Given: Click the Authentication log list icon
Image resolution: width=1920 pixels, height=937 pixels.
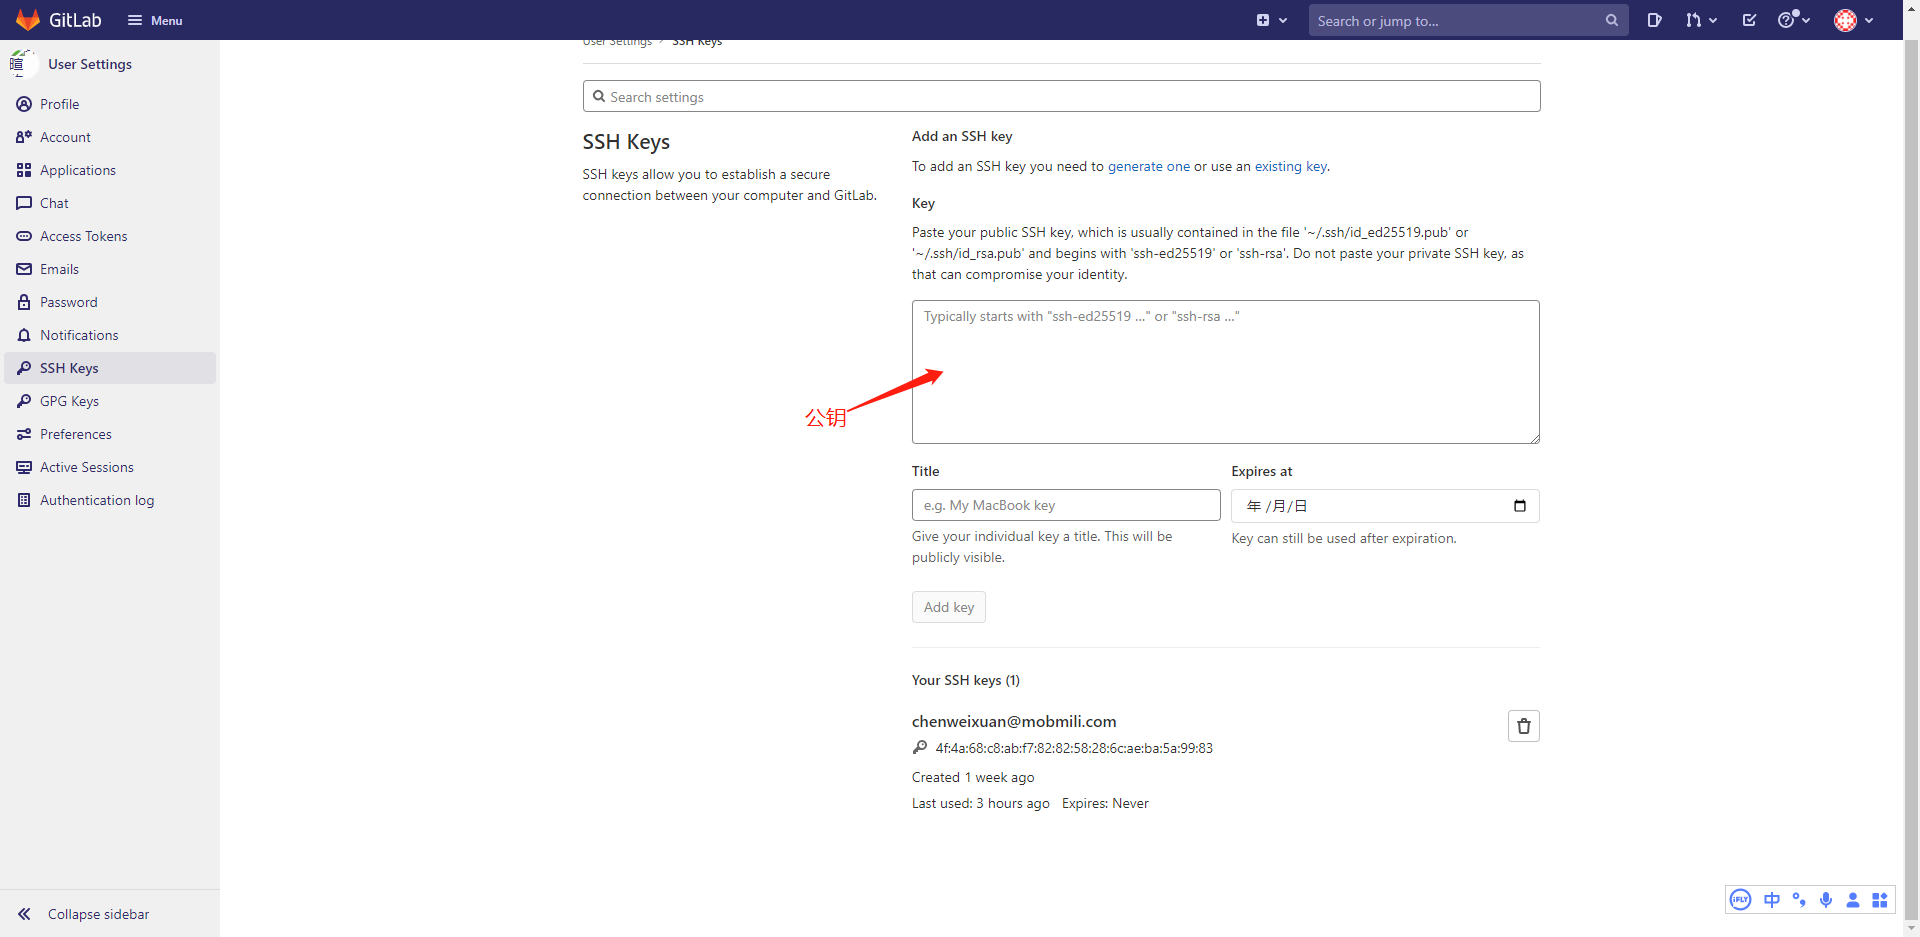Looking at the screenshot, I should (24, 500).
